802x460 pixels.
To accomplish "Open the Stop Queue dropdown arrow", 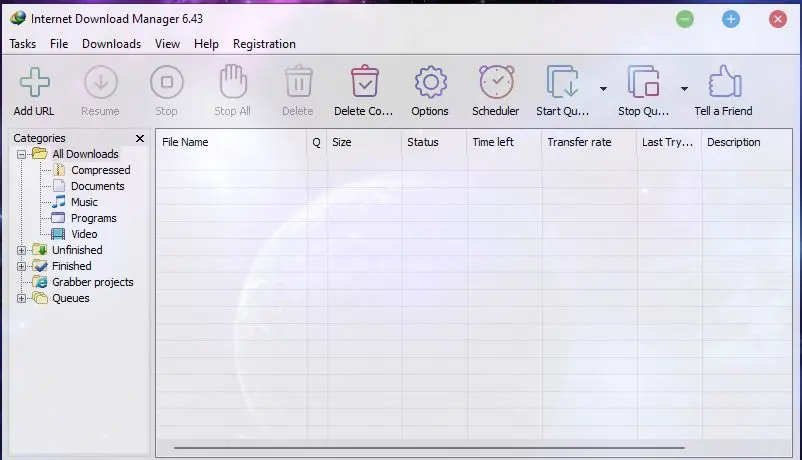I will point(684,89).
